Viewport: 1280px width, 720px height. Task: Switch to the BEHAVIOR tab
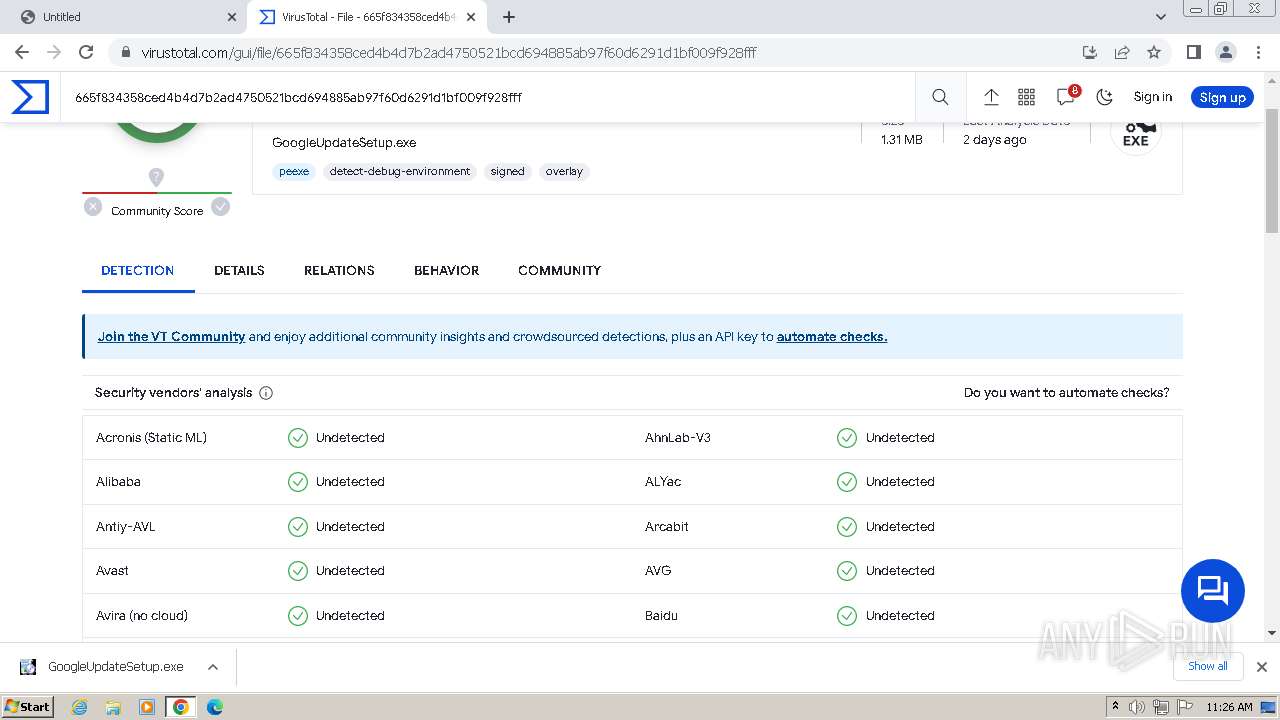(x=446, y=270)
